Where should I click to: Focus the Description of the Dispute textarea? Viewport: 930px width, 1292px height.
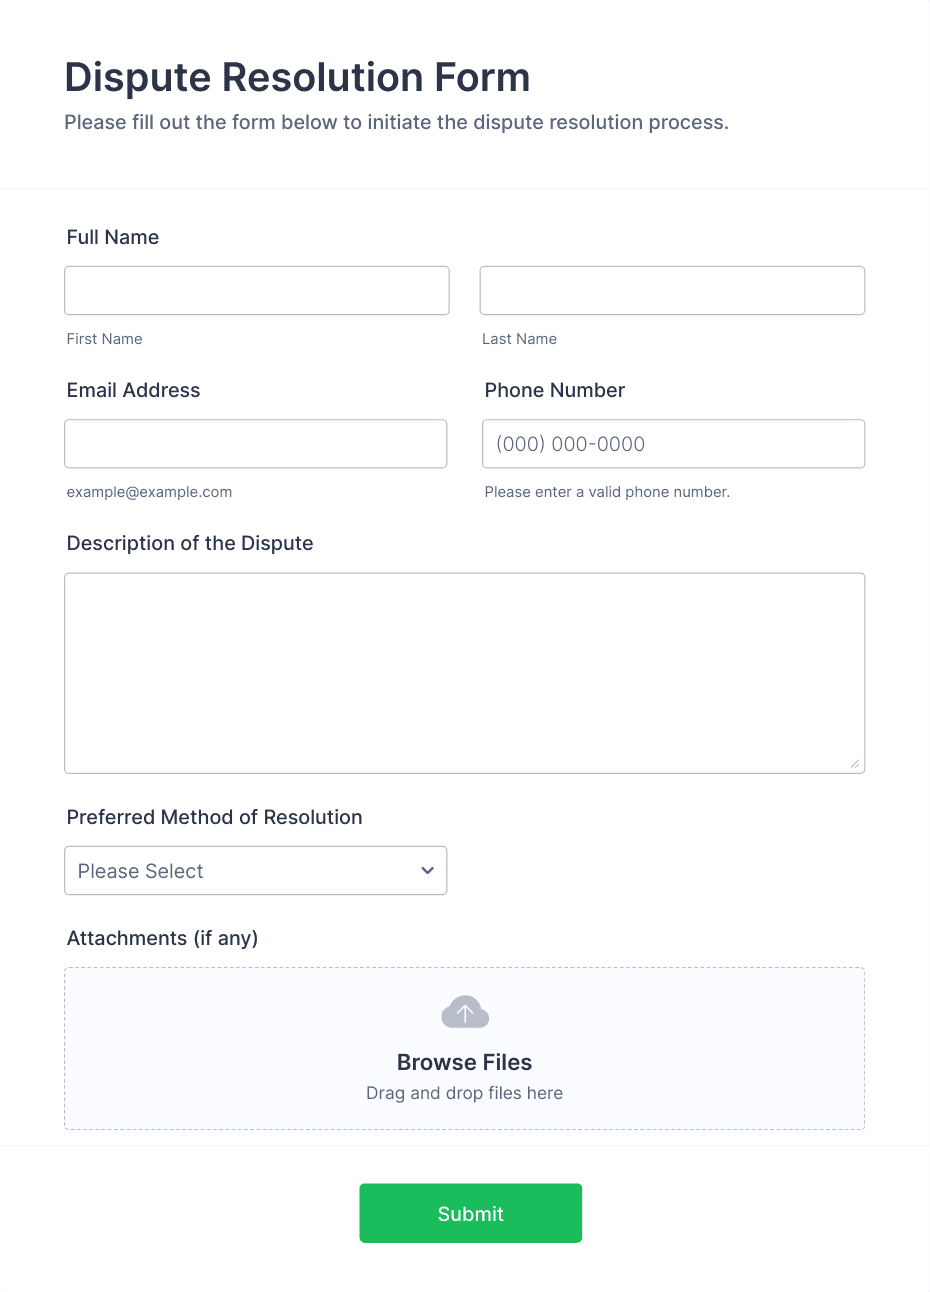464,673
